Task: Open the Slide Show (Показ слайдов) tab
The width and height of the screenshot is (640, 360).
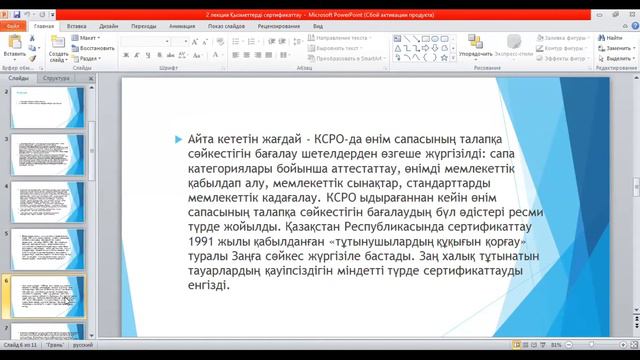Action: pyautogui.click(x=227, y=26)
